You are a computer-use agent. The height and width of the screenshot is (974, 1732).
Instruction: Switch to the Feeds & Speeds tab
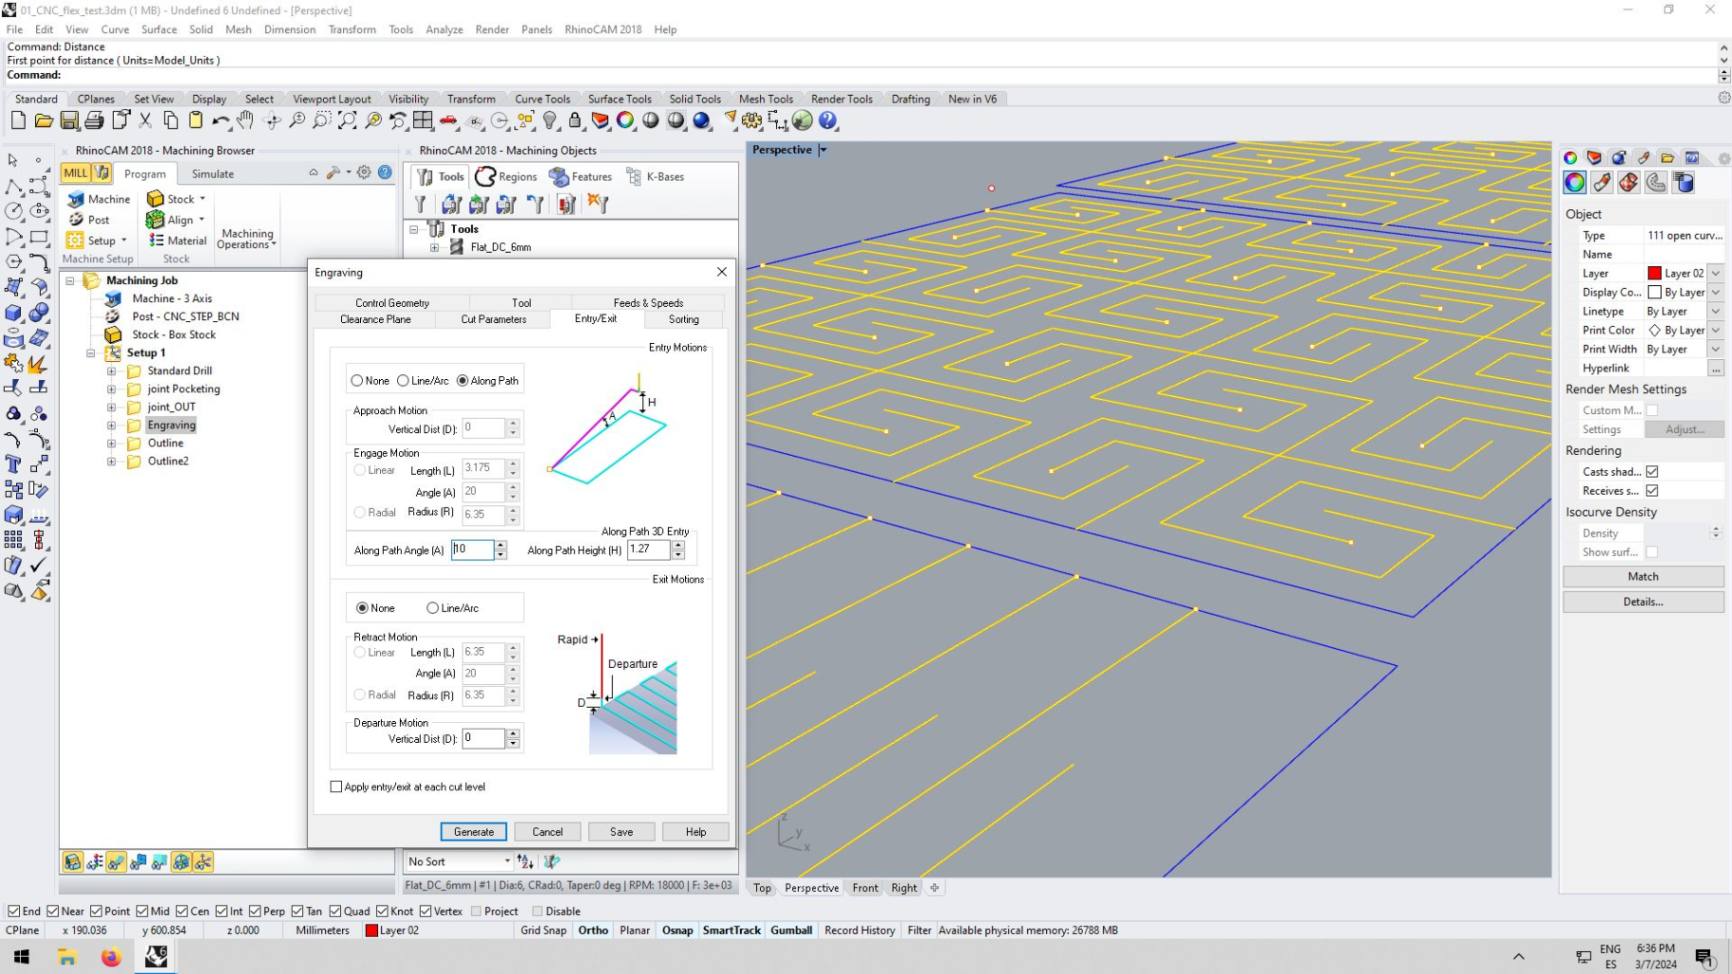[x=648, y=302]
